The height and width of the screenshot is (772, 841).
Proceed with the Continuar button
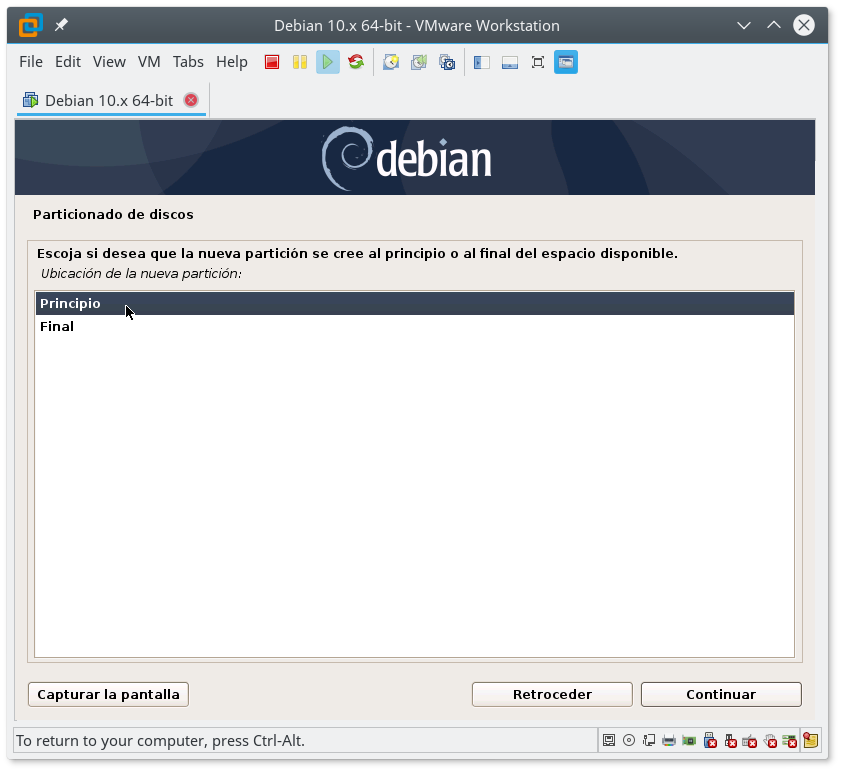pos(721,695)
